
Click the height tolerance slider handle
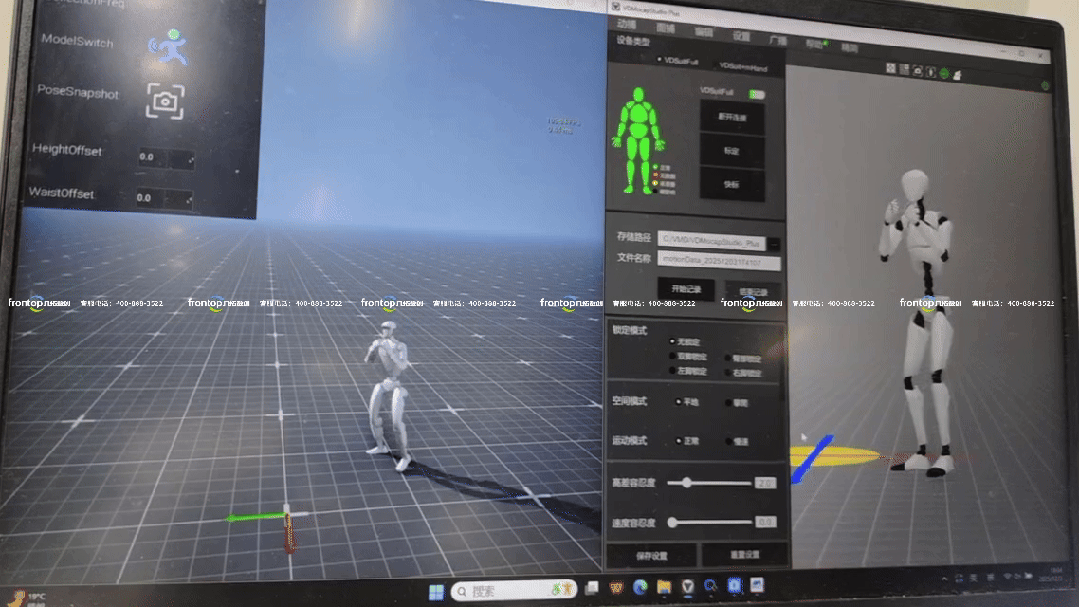pos(687,482)
